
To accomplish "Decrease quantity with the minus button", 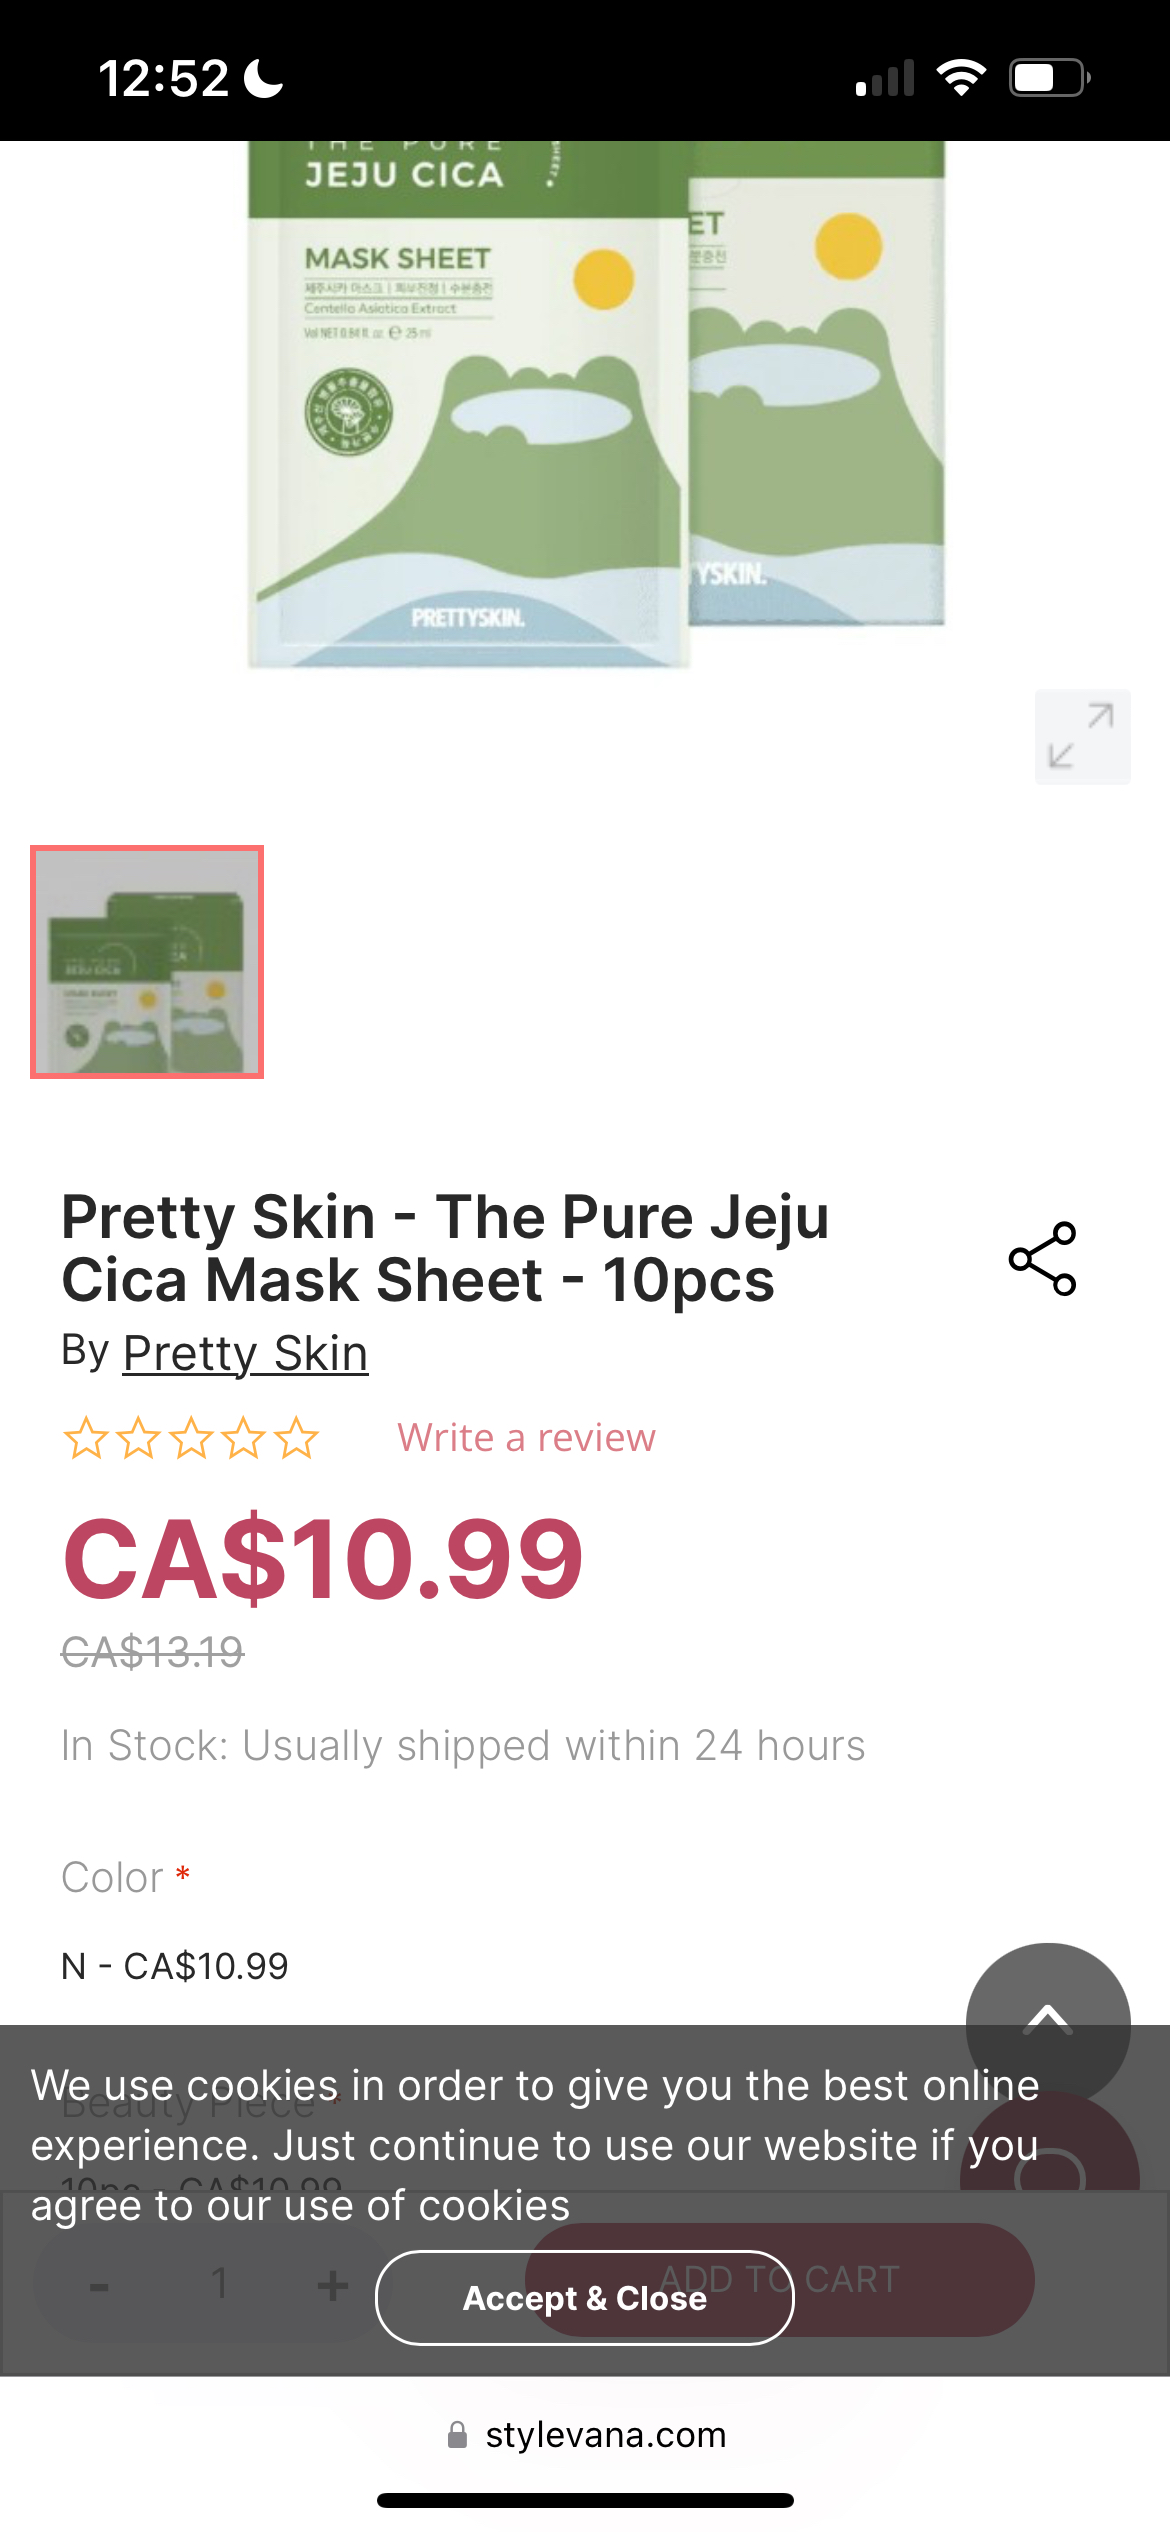I will (x=99, y=2285).
